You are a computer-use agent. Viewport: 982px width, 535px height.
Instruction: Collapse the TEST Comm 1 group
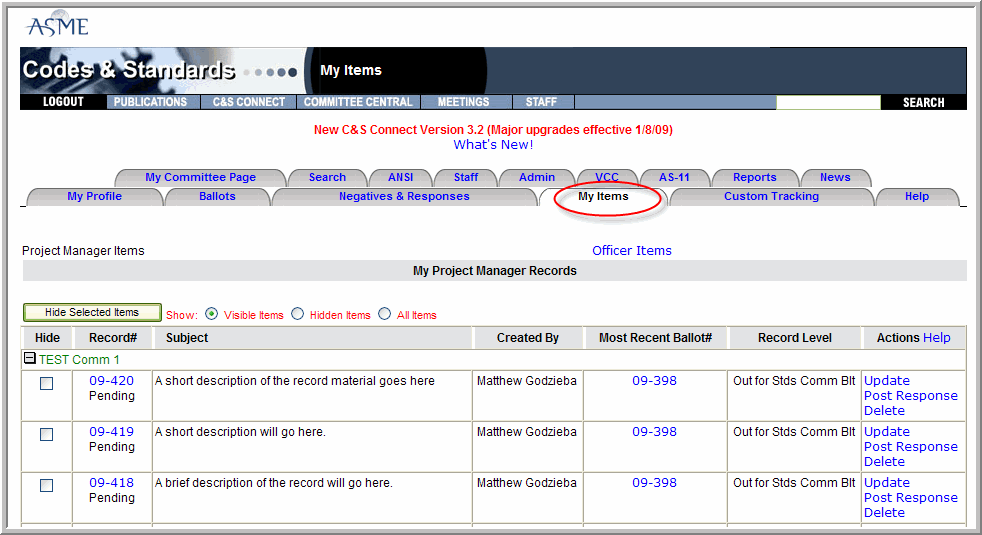point(29,358)
